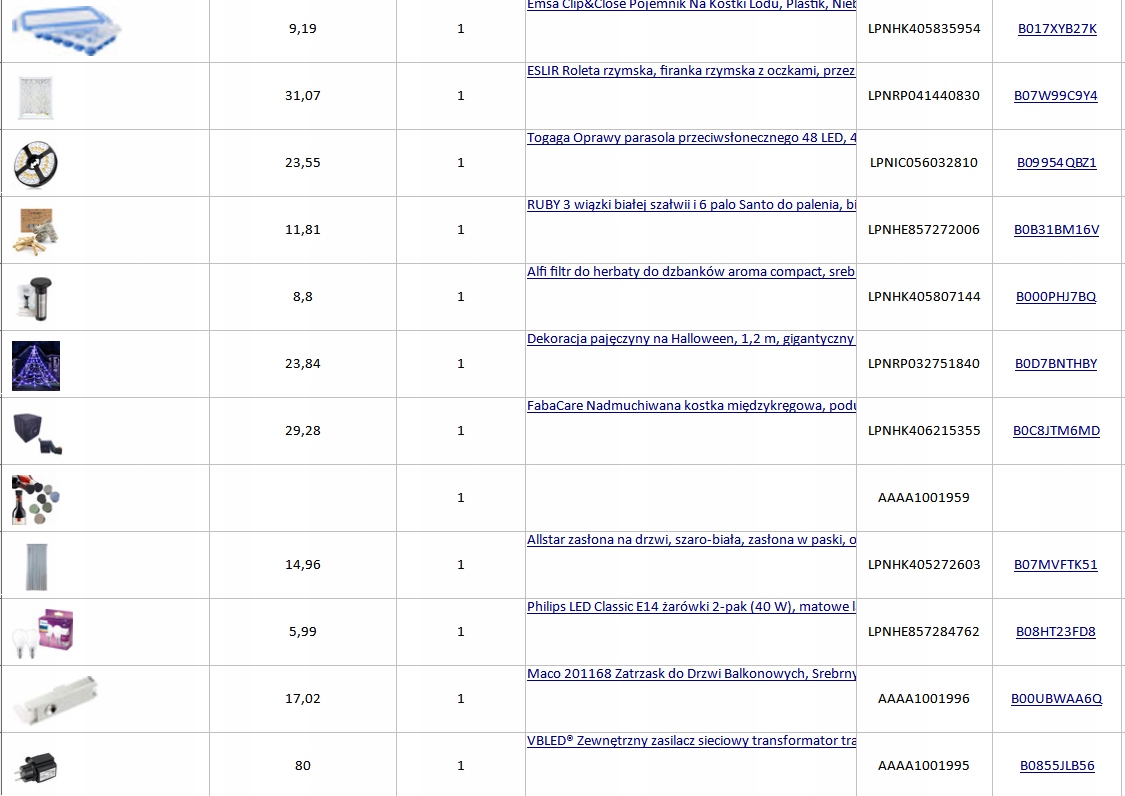
Task: Select the price cell showing 80
Action: click(302, 766)
